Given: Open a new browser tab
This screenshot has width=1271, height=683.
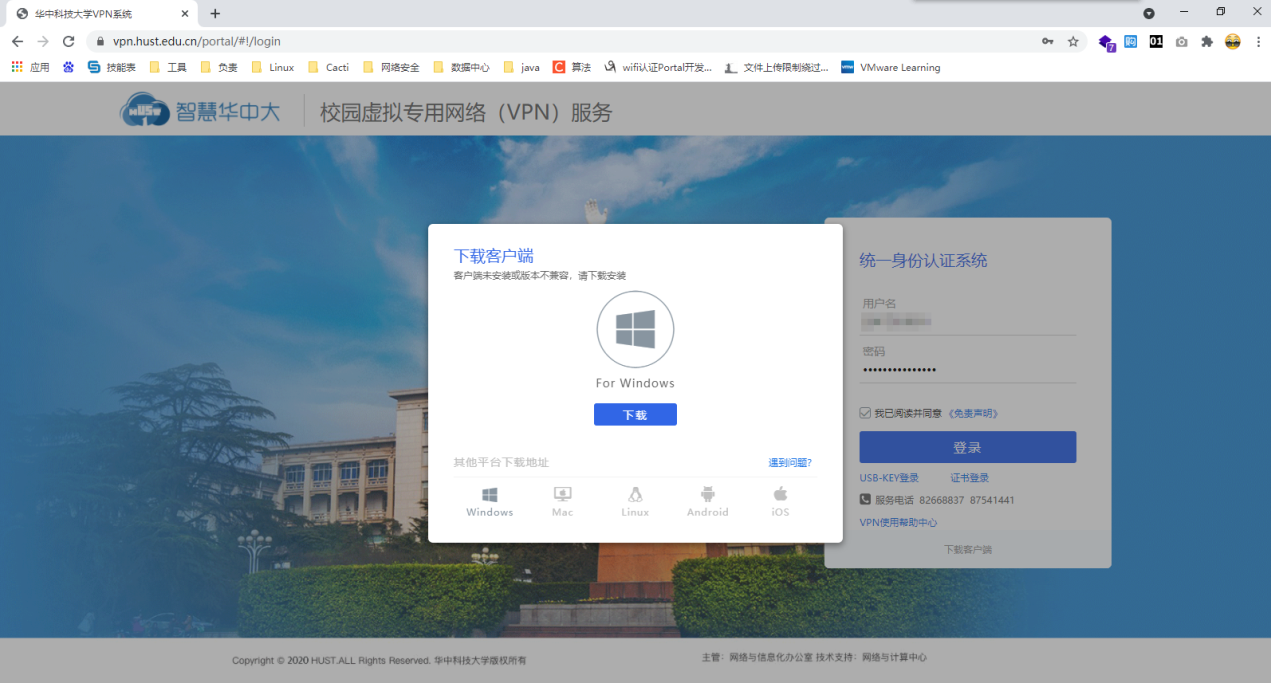Looking at the screenshot, I should [215, 13].
